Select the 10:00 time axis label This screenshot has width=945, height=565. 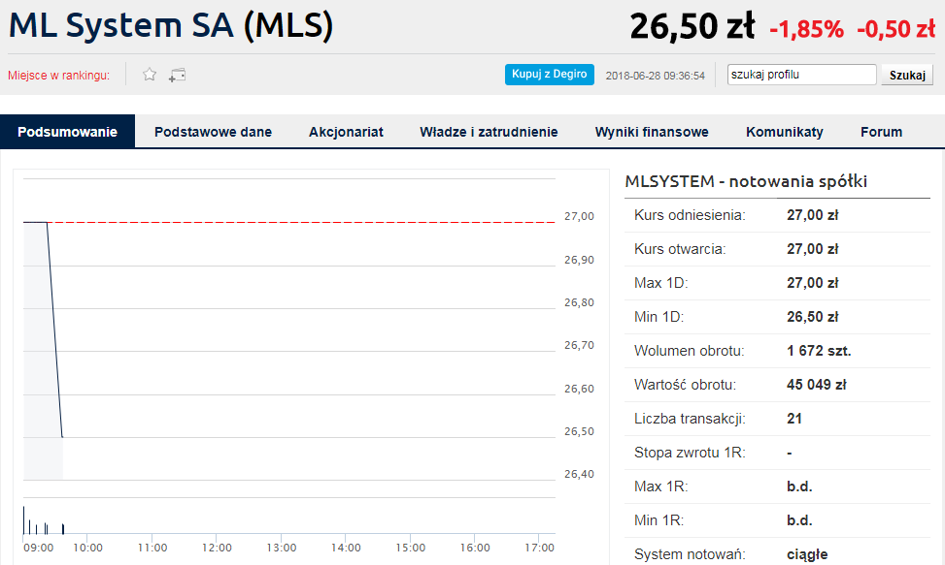coord(88,548)
